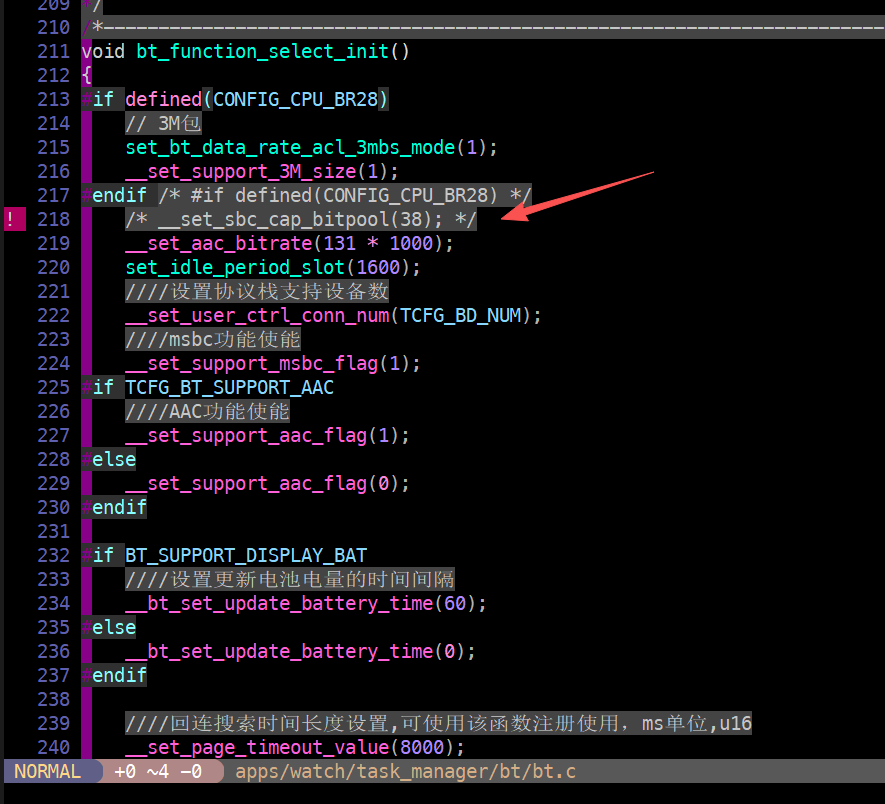The height and width of the screenshot is (804, 885).
Task: Click the git hunk summary "+0 ~4 -0"
Action: coord(158,771)
